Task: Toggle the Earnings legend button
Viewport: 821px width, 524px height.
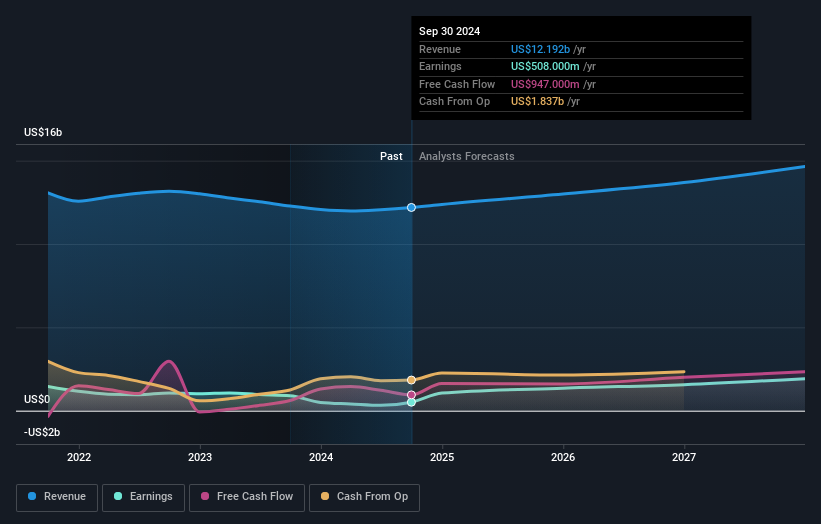Action: tap(143, 497)
